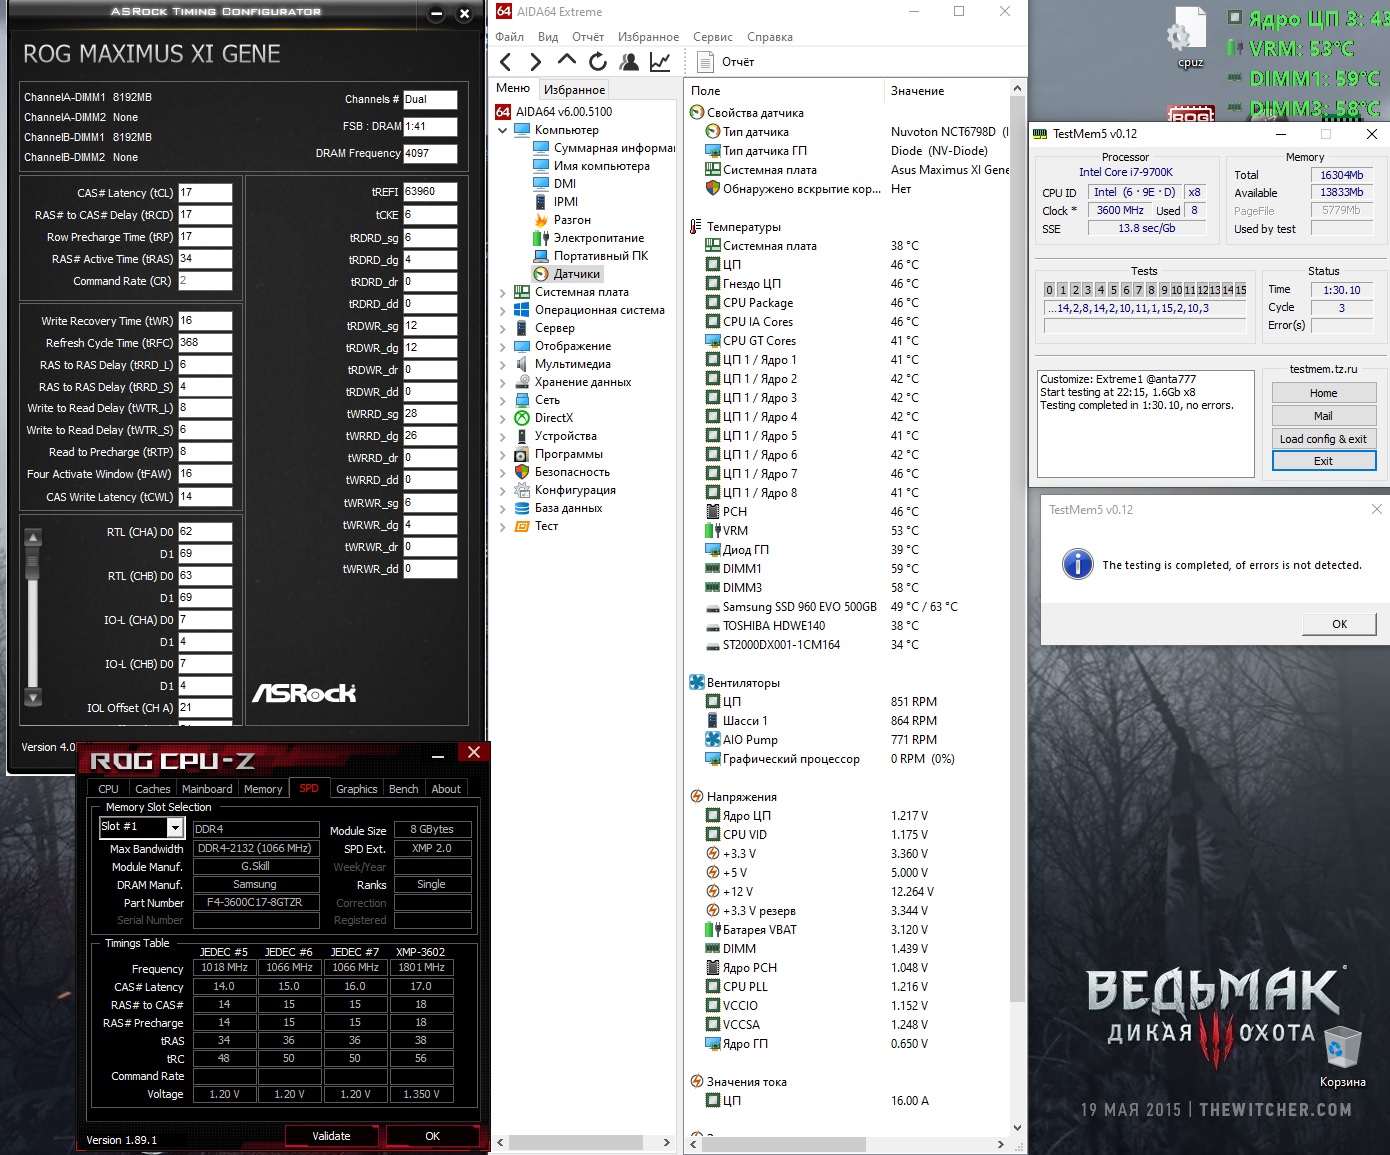Click the Validate button in CPU-Z
The image size is (1390, 1155).
[x=331, y=1136]
